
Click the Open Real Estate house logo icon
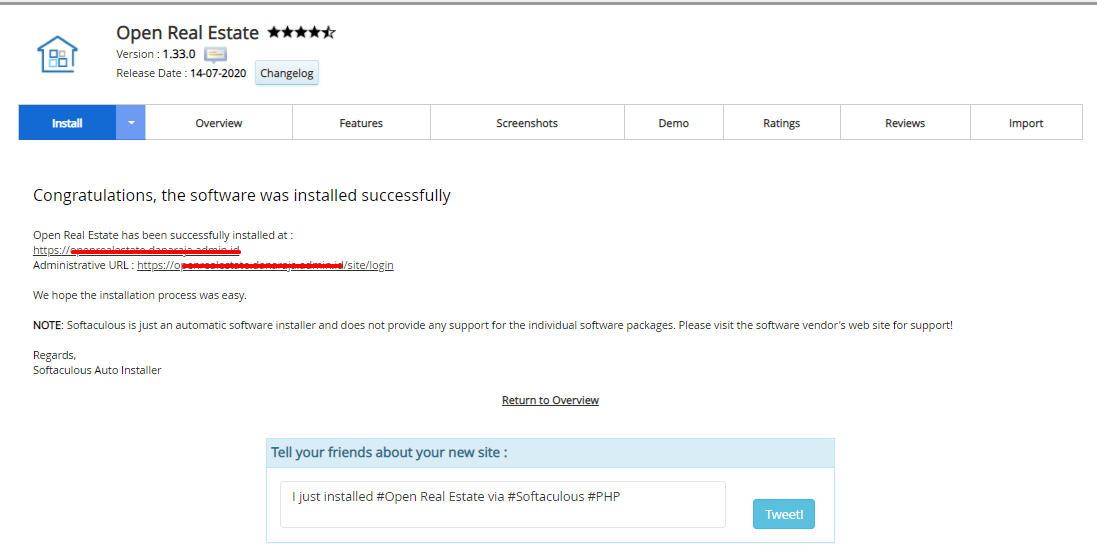point(57,55)
